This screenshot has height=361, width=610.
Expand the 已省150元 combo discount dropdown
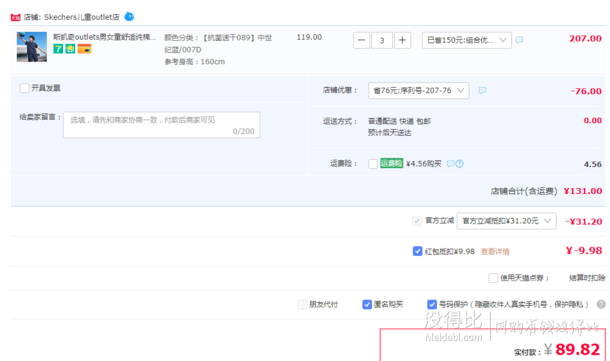click(466, 40)
